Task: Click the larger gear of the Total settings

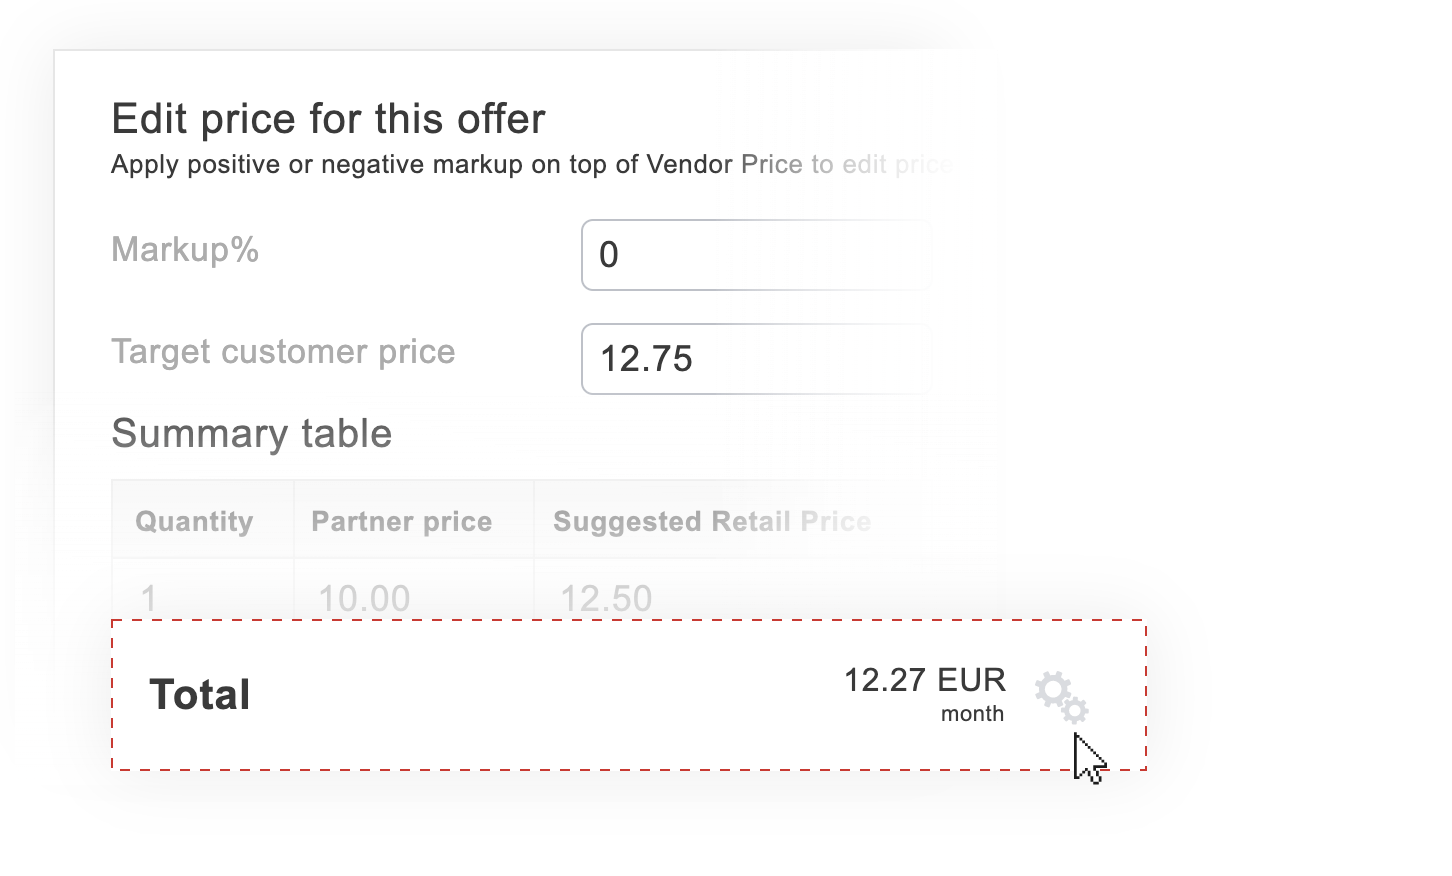Action: [x=1052, y=688]
